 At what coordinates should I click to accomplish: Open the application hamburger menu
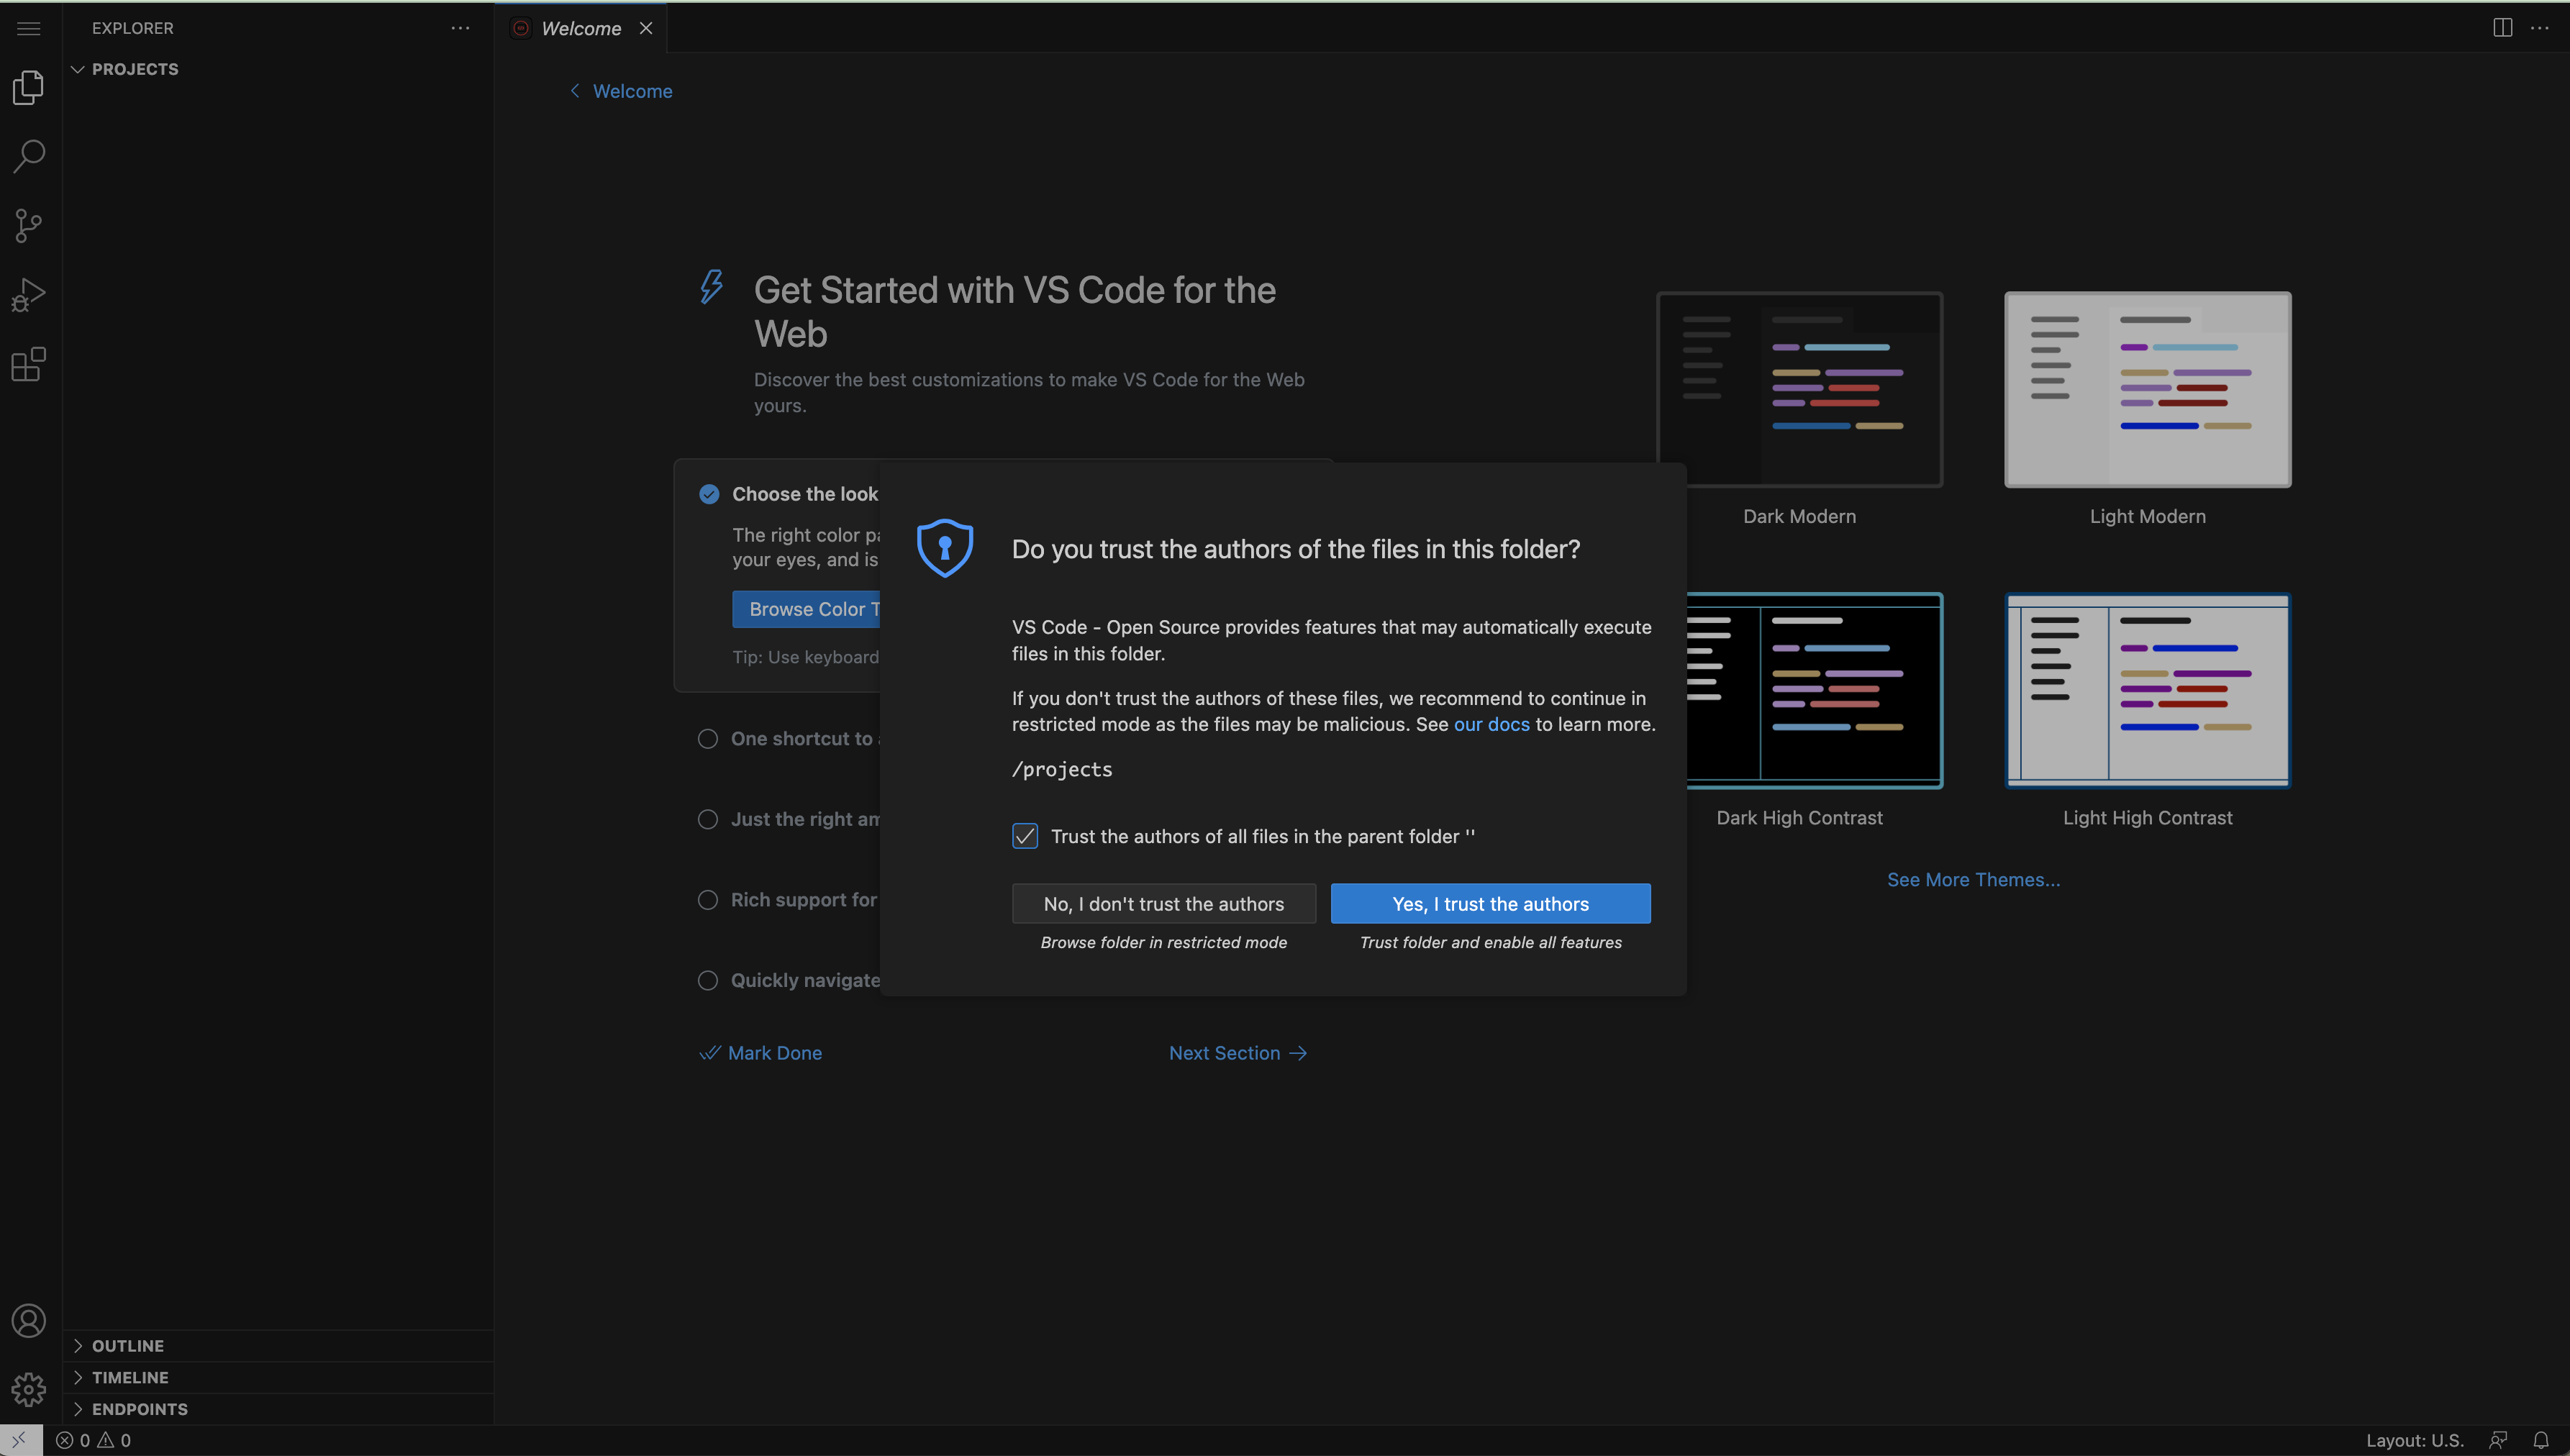(x=28, y=28)
